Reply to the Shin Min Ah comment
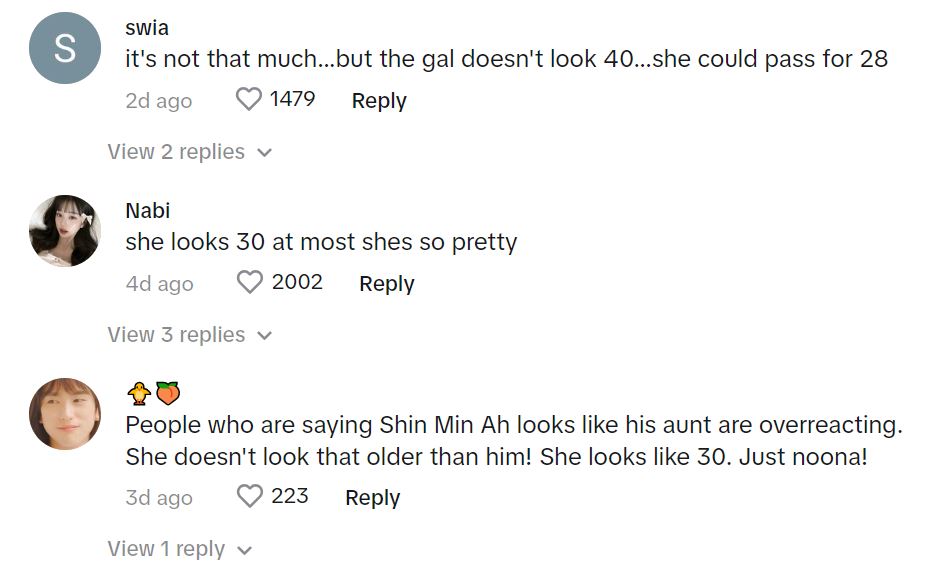 pyautogui.click(x=372, y=498)
